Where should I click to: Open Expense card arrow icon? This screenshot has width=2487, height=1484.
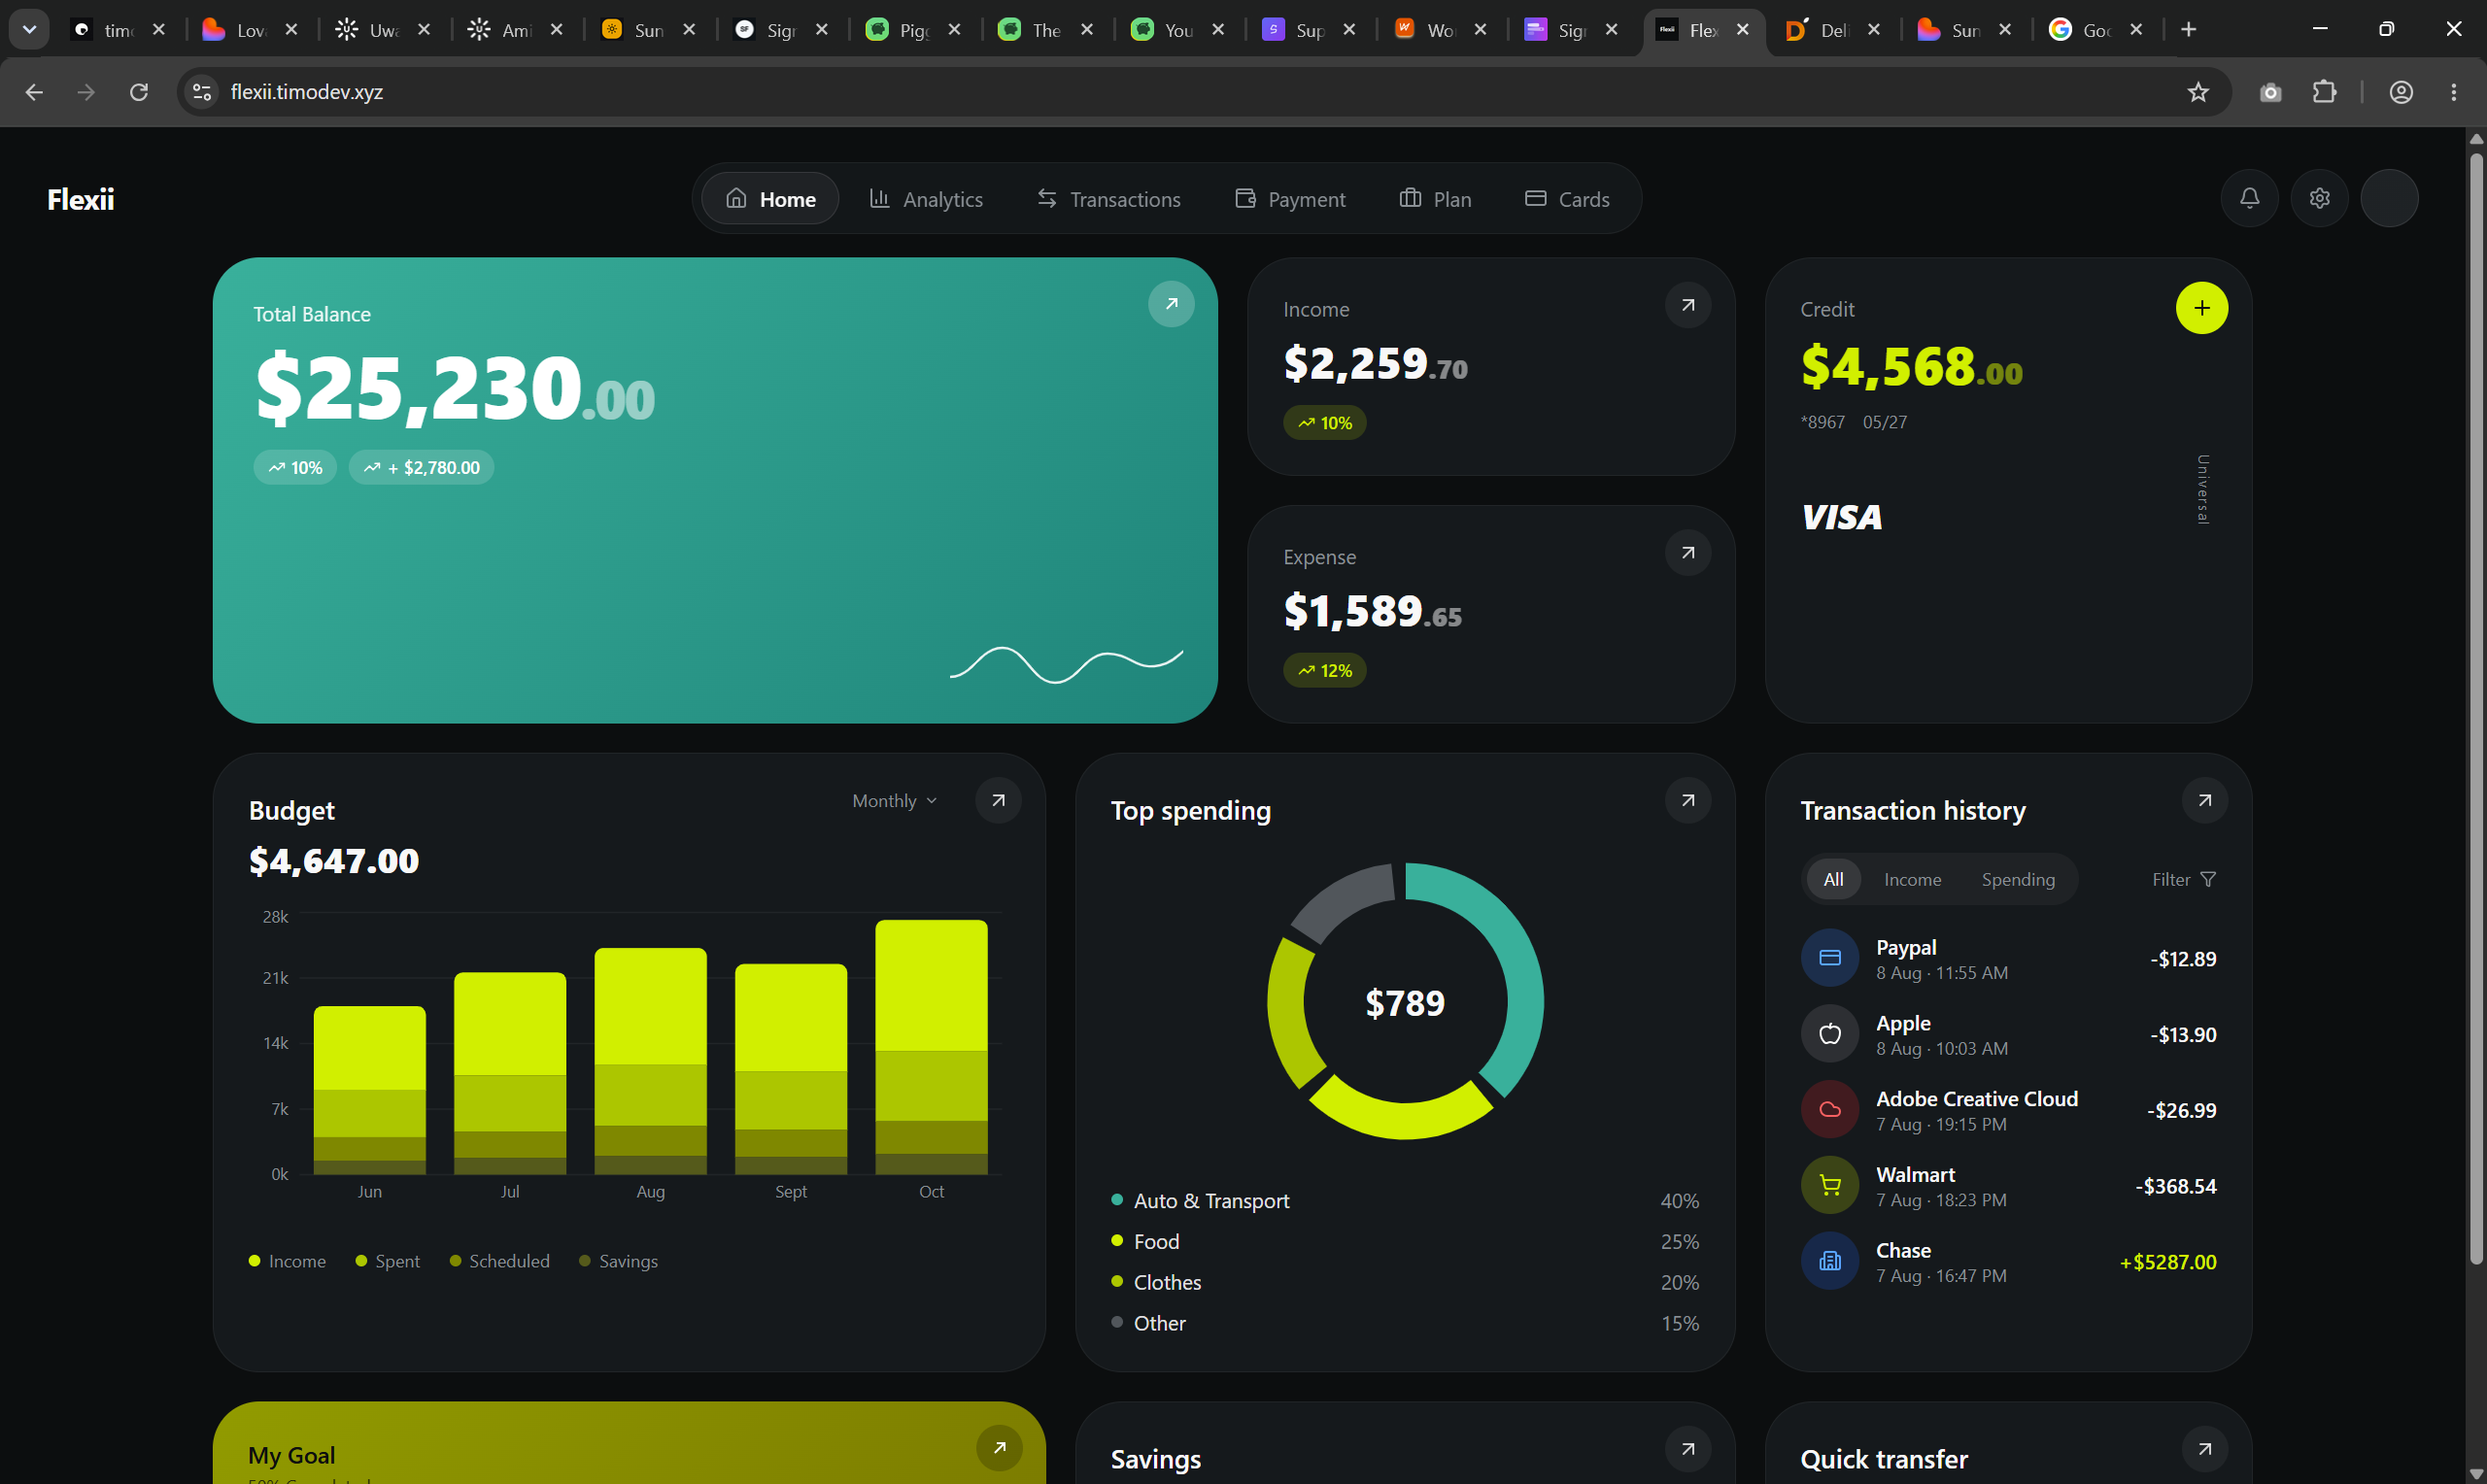pyautogui.click(x=1688, y=552)
